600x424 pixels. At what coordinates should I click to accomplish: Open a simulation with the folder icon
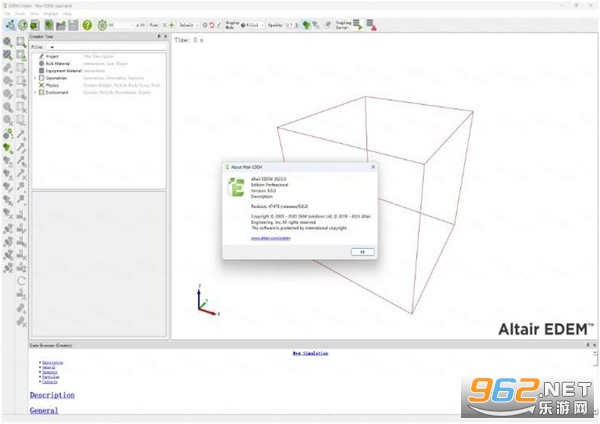pos(61,25)
